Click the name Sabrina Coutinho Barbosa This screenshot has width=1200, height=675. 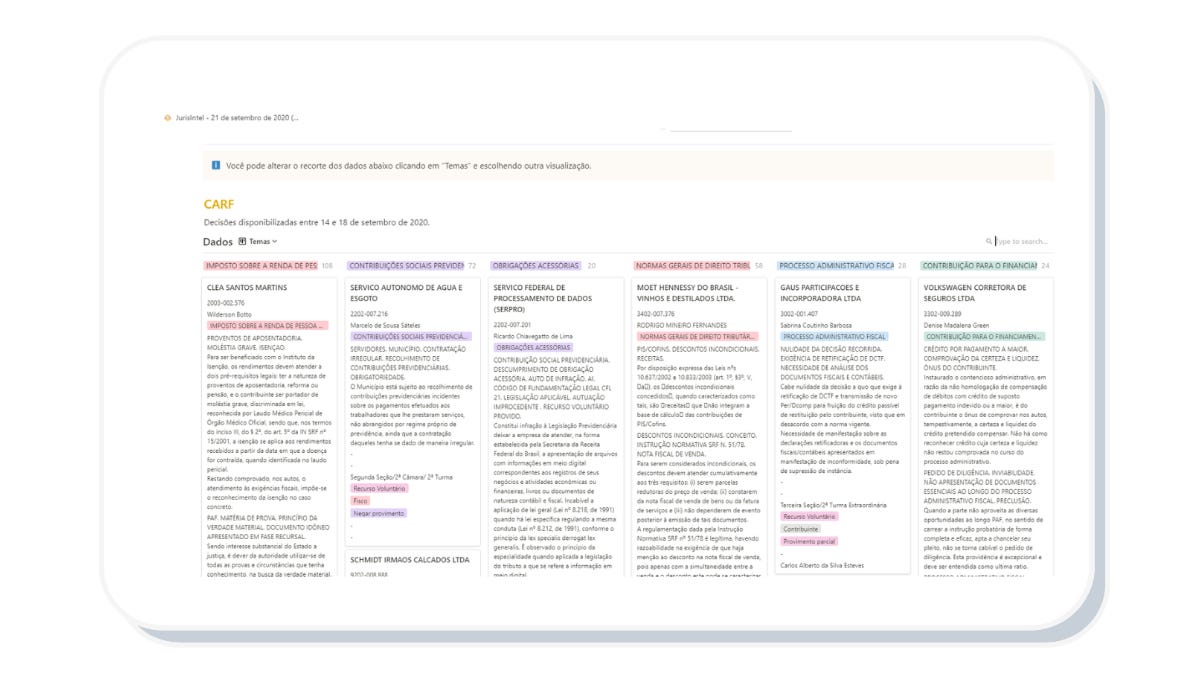click(814, 326)
